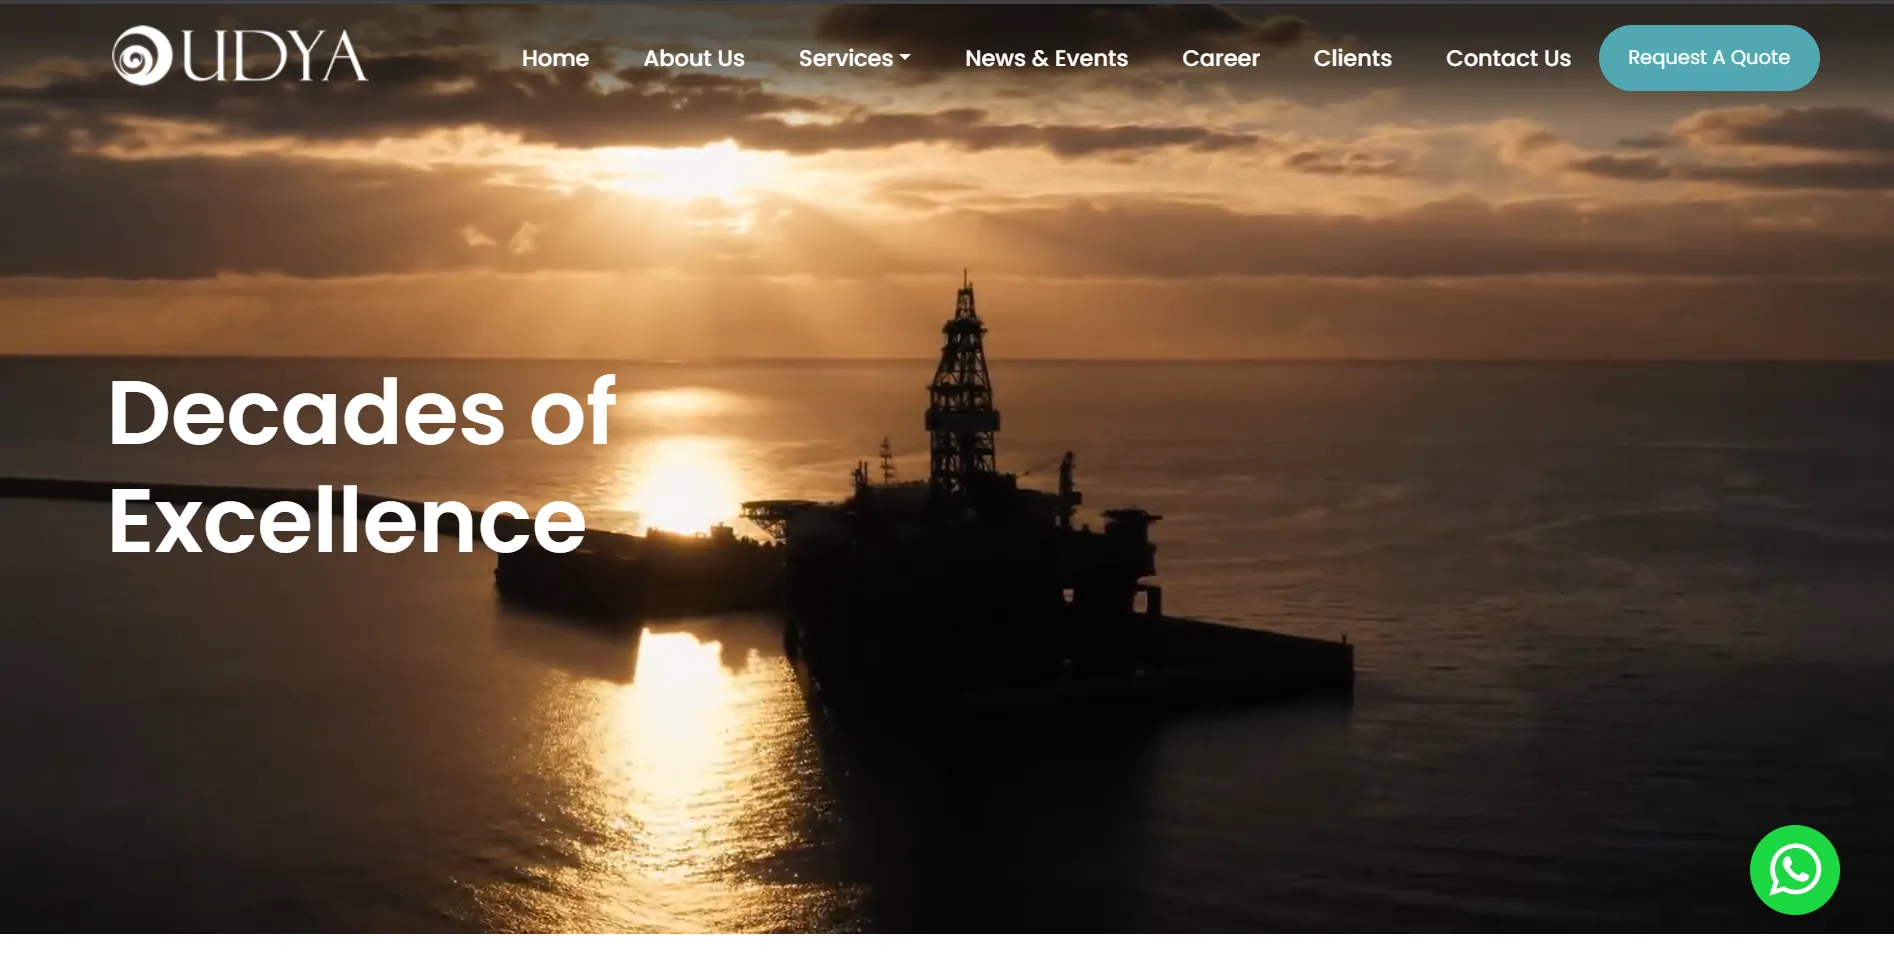The image size is (1894, 969).
Task: Open the Services menu label
Action: pos(845,58)
